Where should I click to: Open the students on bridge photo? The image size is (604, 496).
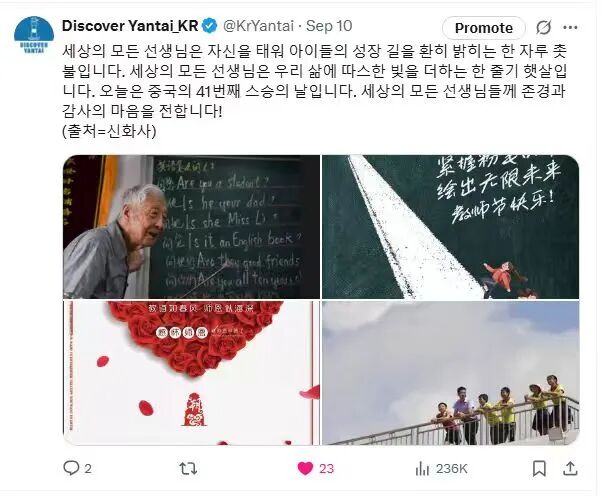coord(450,373)
